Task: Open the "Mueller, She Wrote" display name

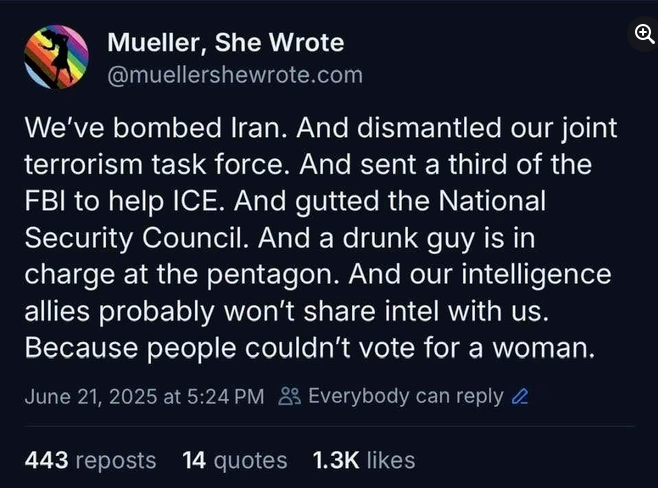Action: [x=225, y=43]
